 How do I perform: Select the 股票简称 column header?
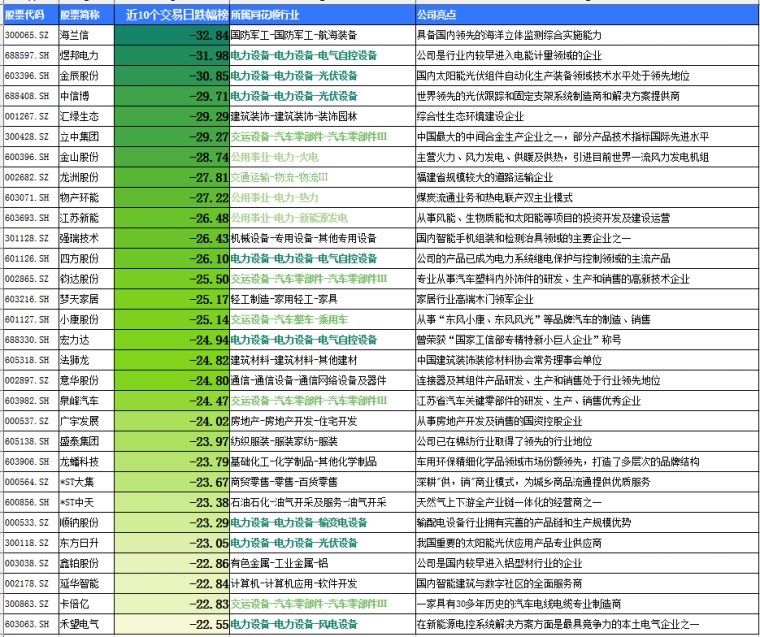click(x=86, y=15)
